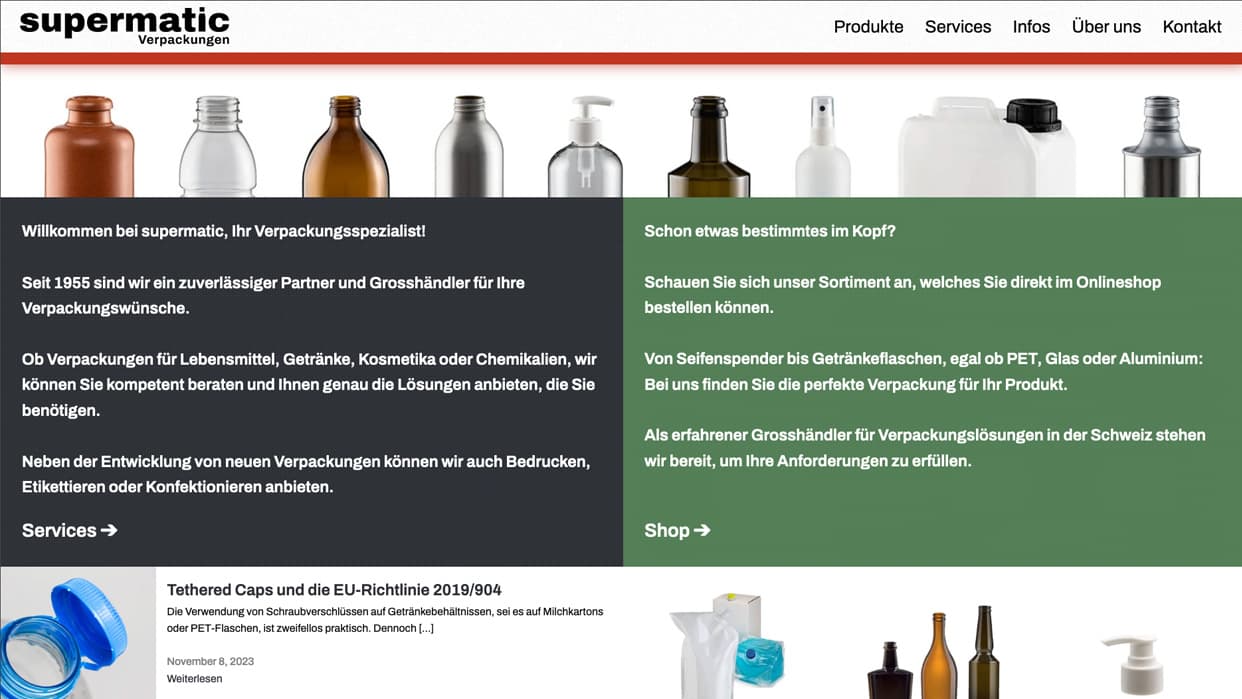This screenshot has height=699, width=1242.
Task: Select the clear soap dispenser bottle image
Action: [x=586, y=146]
